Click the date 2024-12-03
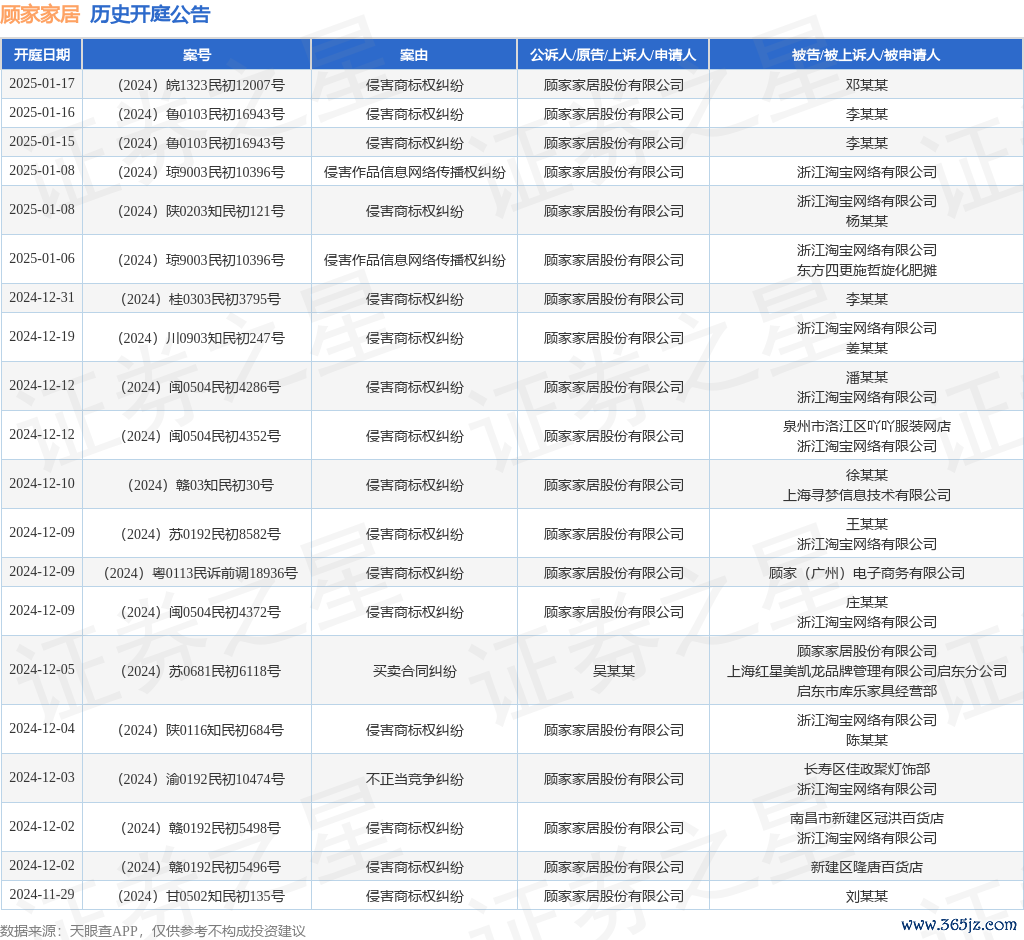 (42, 777)
